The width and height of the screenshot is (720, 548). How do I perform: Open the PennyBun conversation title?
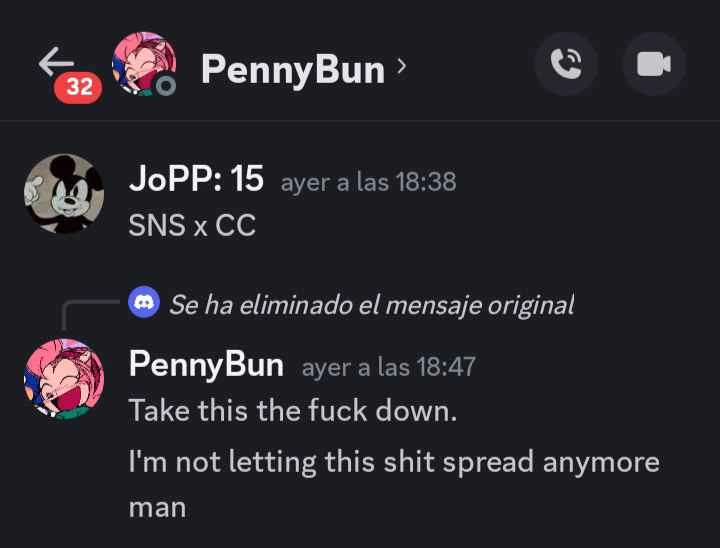[x=292, y=69]
